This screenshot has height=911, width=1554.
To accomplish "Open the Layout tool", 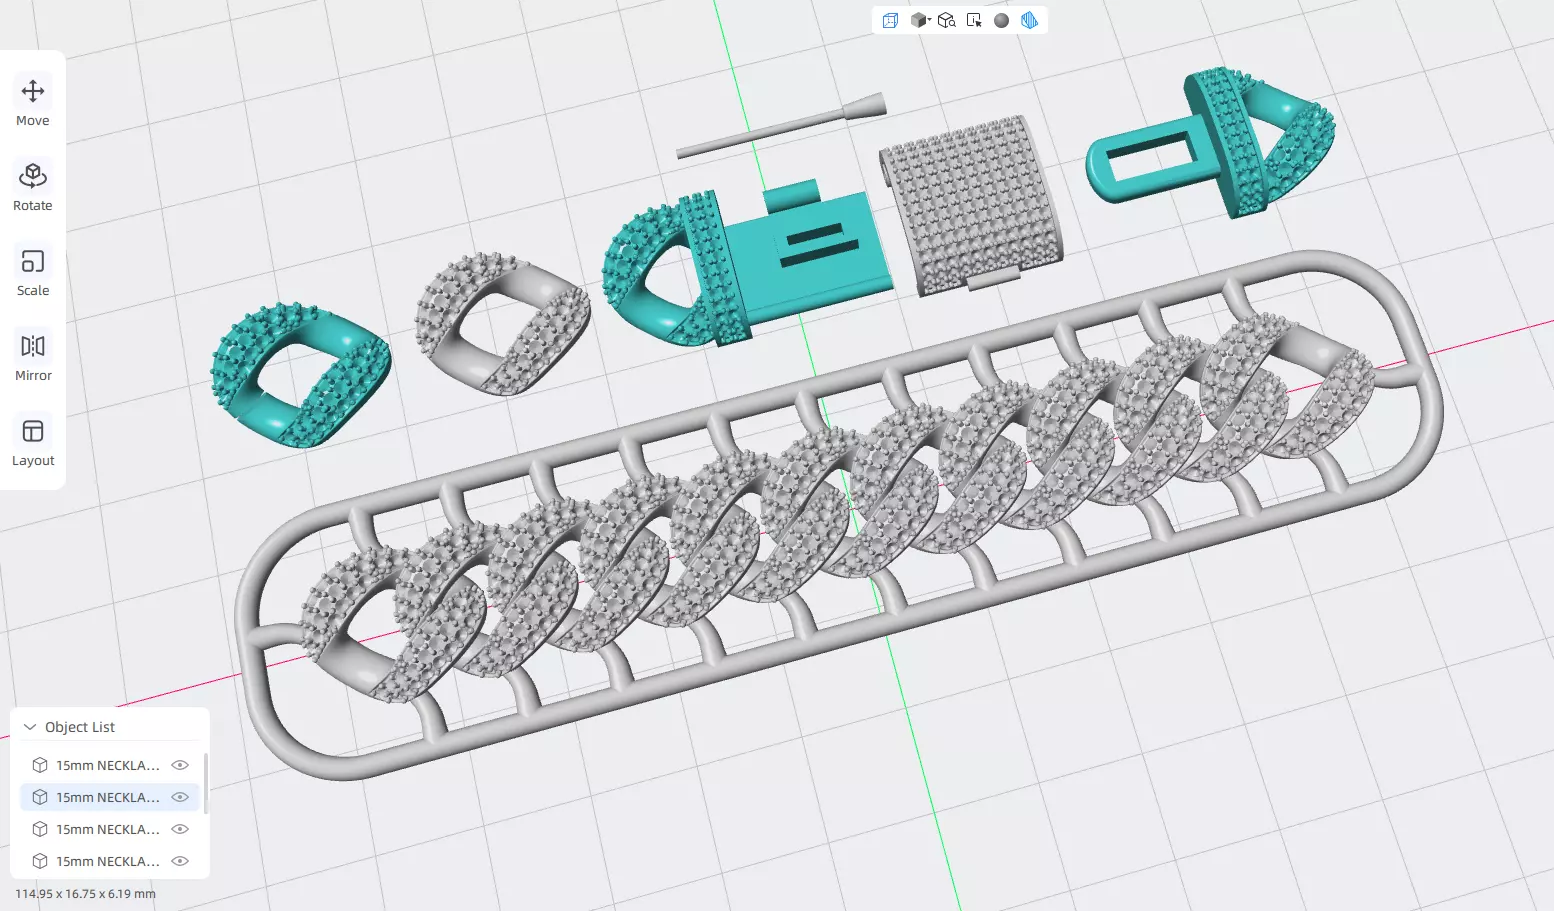I will point(33,442).
